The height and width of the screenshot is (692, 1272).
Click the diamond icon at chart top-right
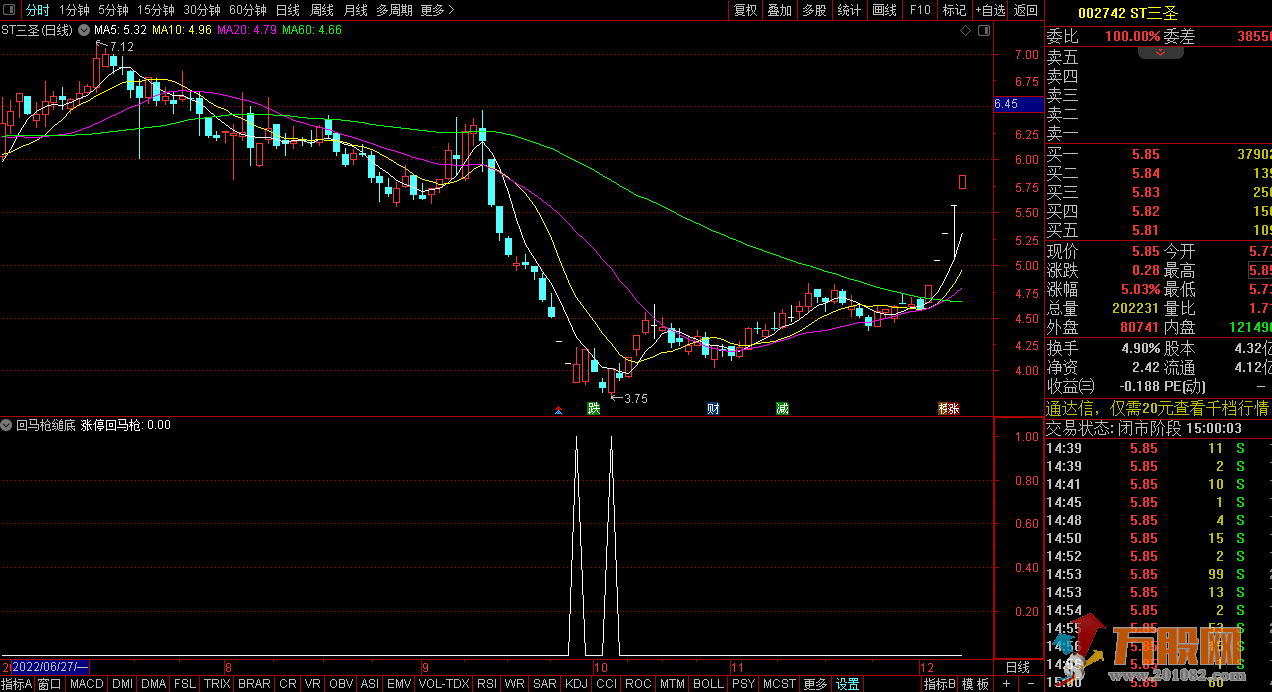[965, 31]
